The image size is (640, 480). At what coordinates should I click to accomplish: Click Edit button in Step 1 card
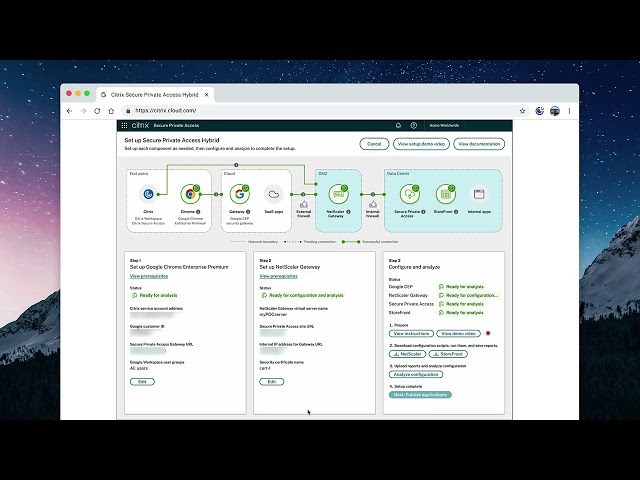tap(142, 382)
